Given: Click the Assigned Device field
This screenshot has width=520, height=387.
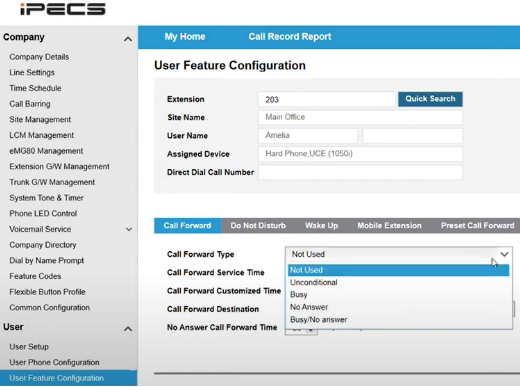Looking at the screenshot, I should pos(360,154).
